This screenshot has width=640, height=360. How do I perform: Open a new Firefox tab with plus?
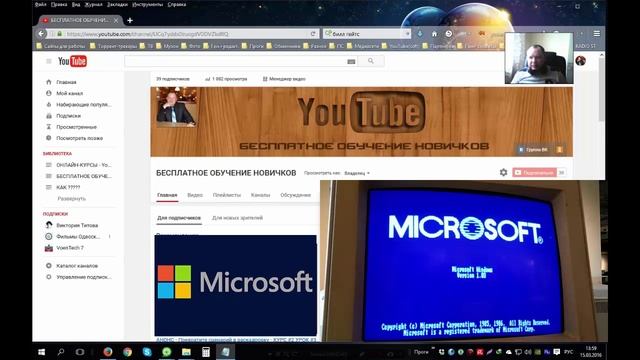[x=130, y=20]
